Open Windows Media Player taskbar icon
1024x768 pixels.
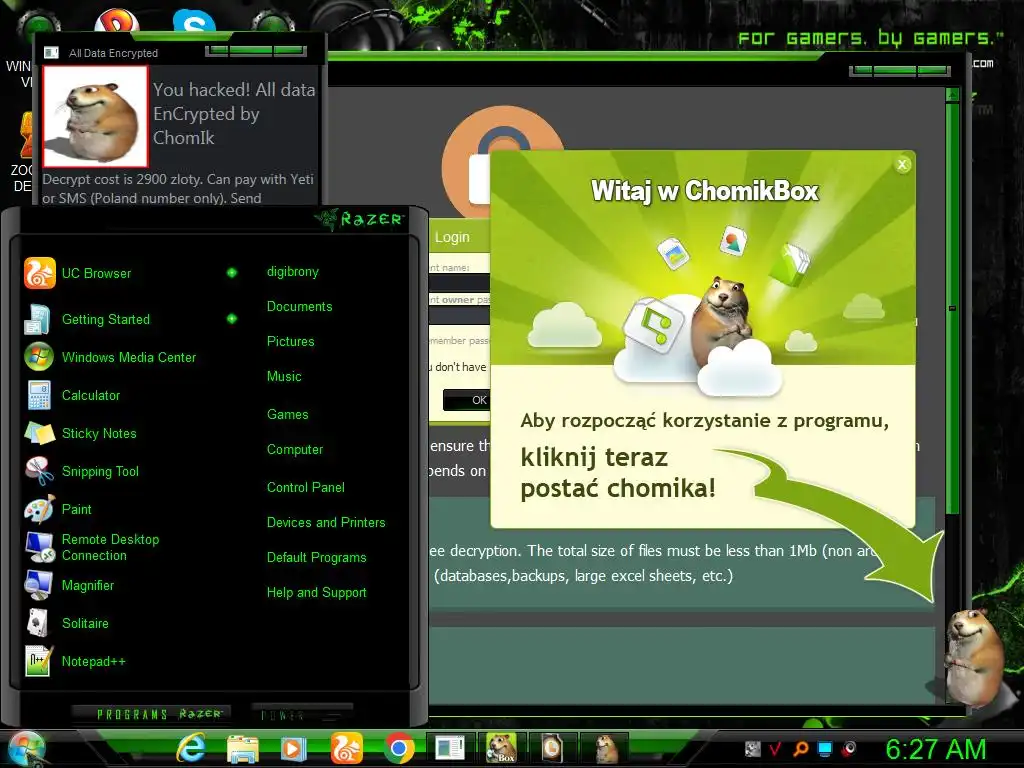pos(293,748)
